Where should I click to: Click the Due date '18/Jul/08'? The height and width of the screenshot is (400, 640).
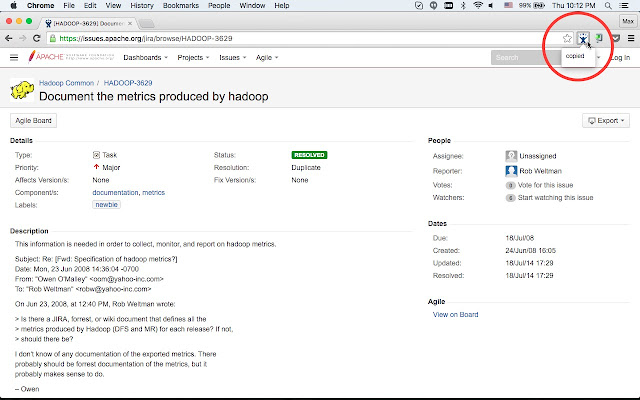tap(520, 238)
